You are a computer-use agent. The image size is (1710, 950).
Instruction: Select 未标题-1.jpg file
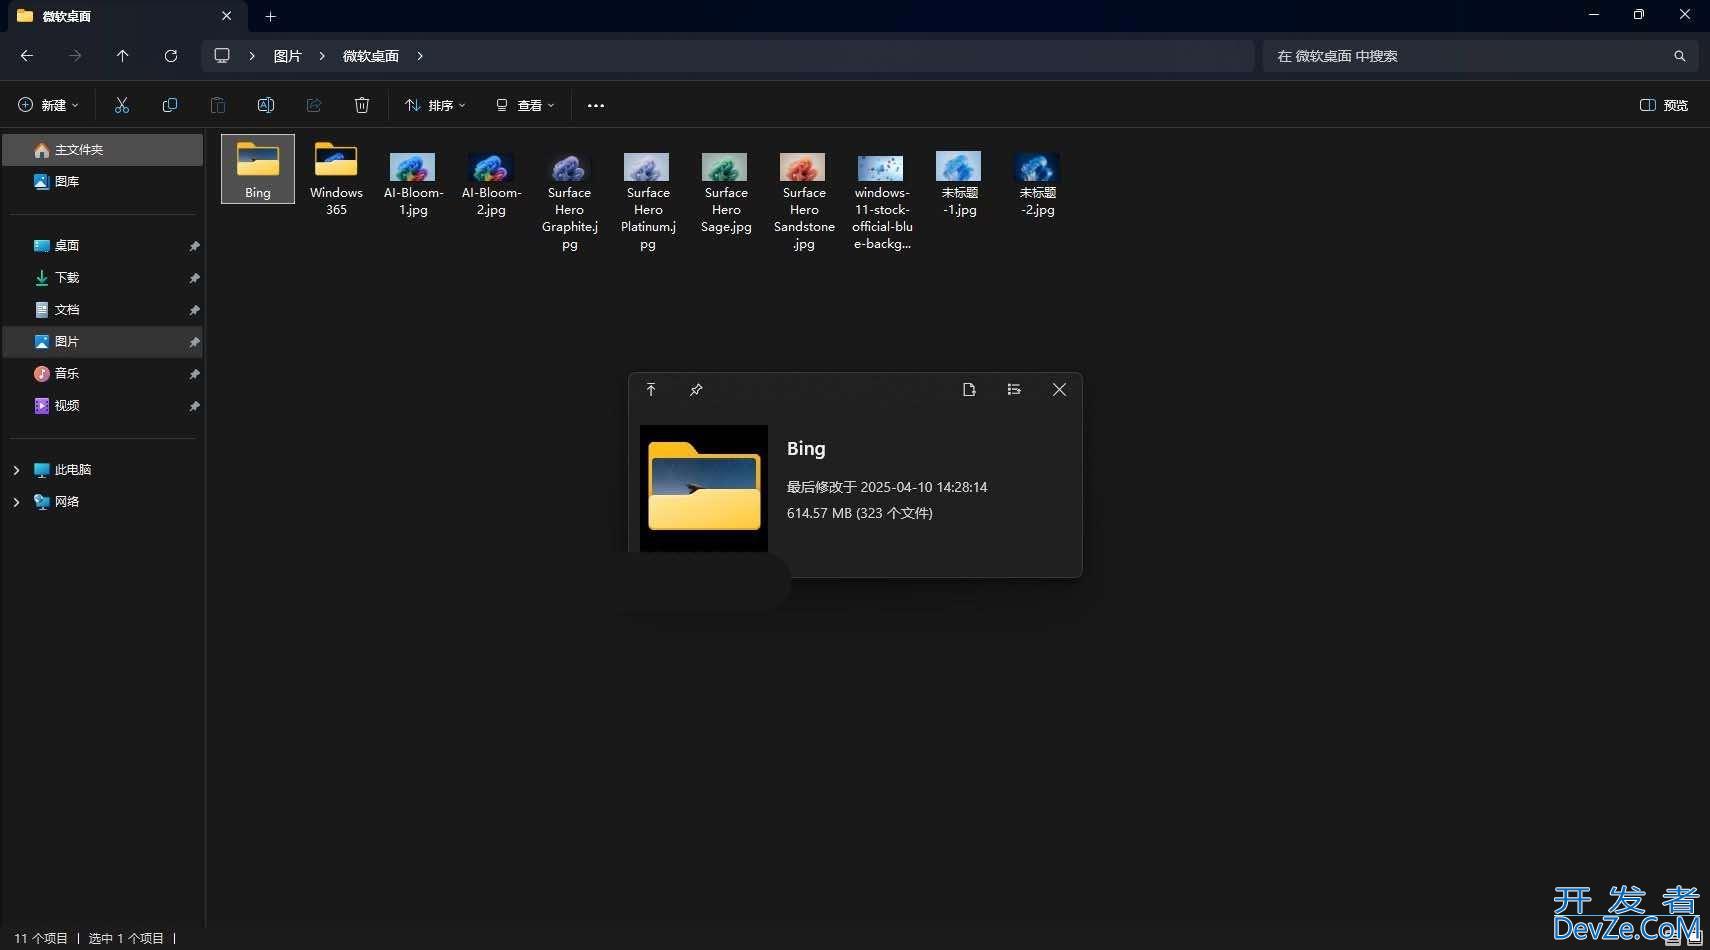960,183
